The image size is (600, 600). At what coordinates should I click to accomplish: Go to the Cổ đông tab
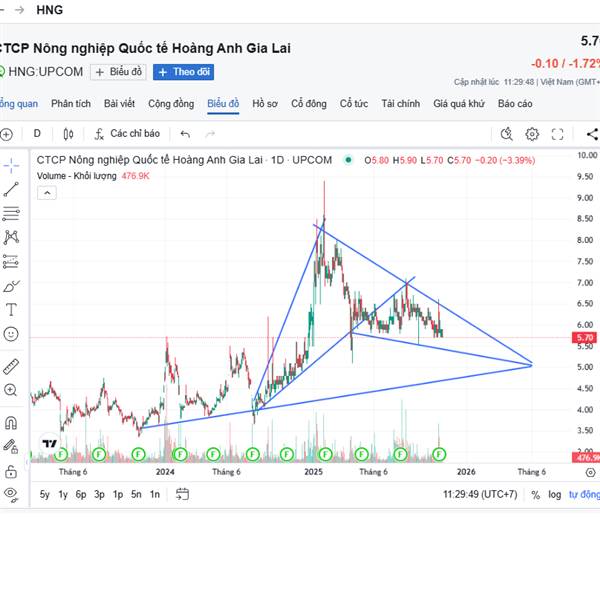pyautogui.click(x=309, y=104)
